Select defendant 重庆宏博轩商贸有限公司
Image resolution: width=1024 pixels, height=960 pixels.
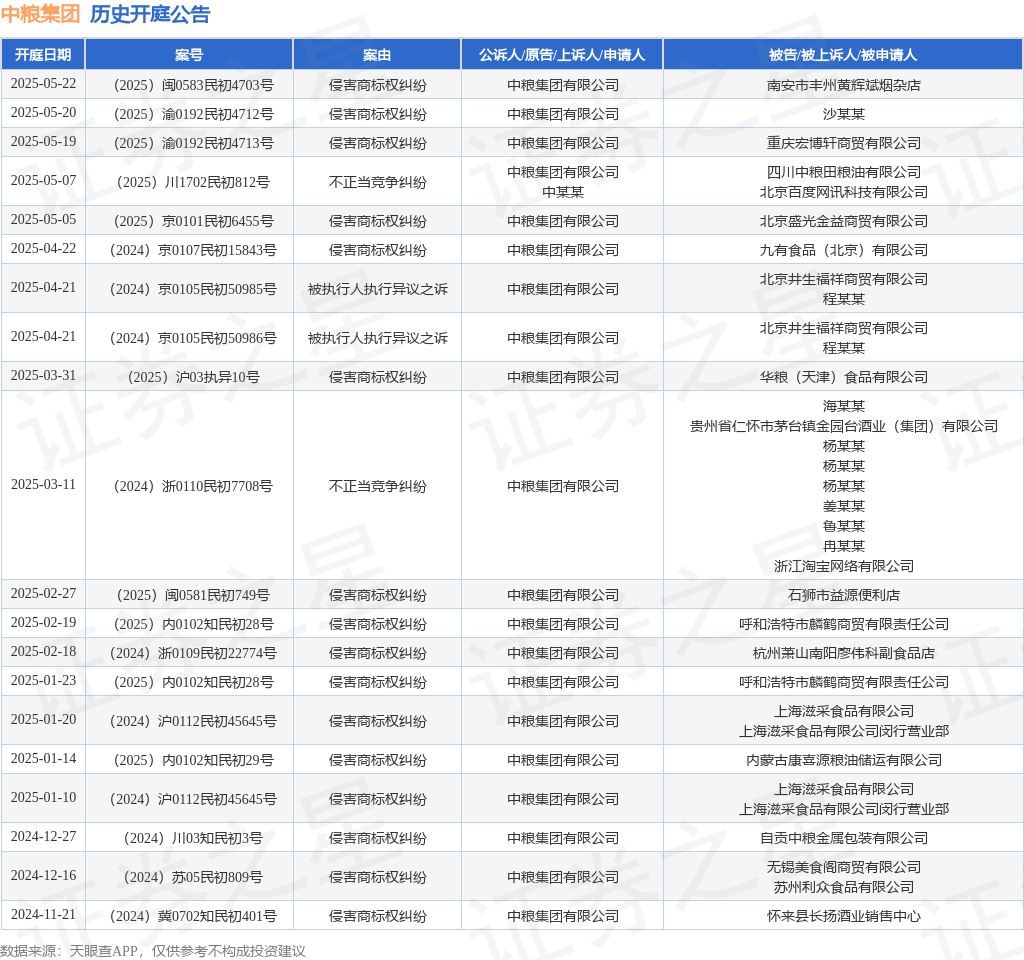[x=843, y=143]
